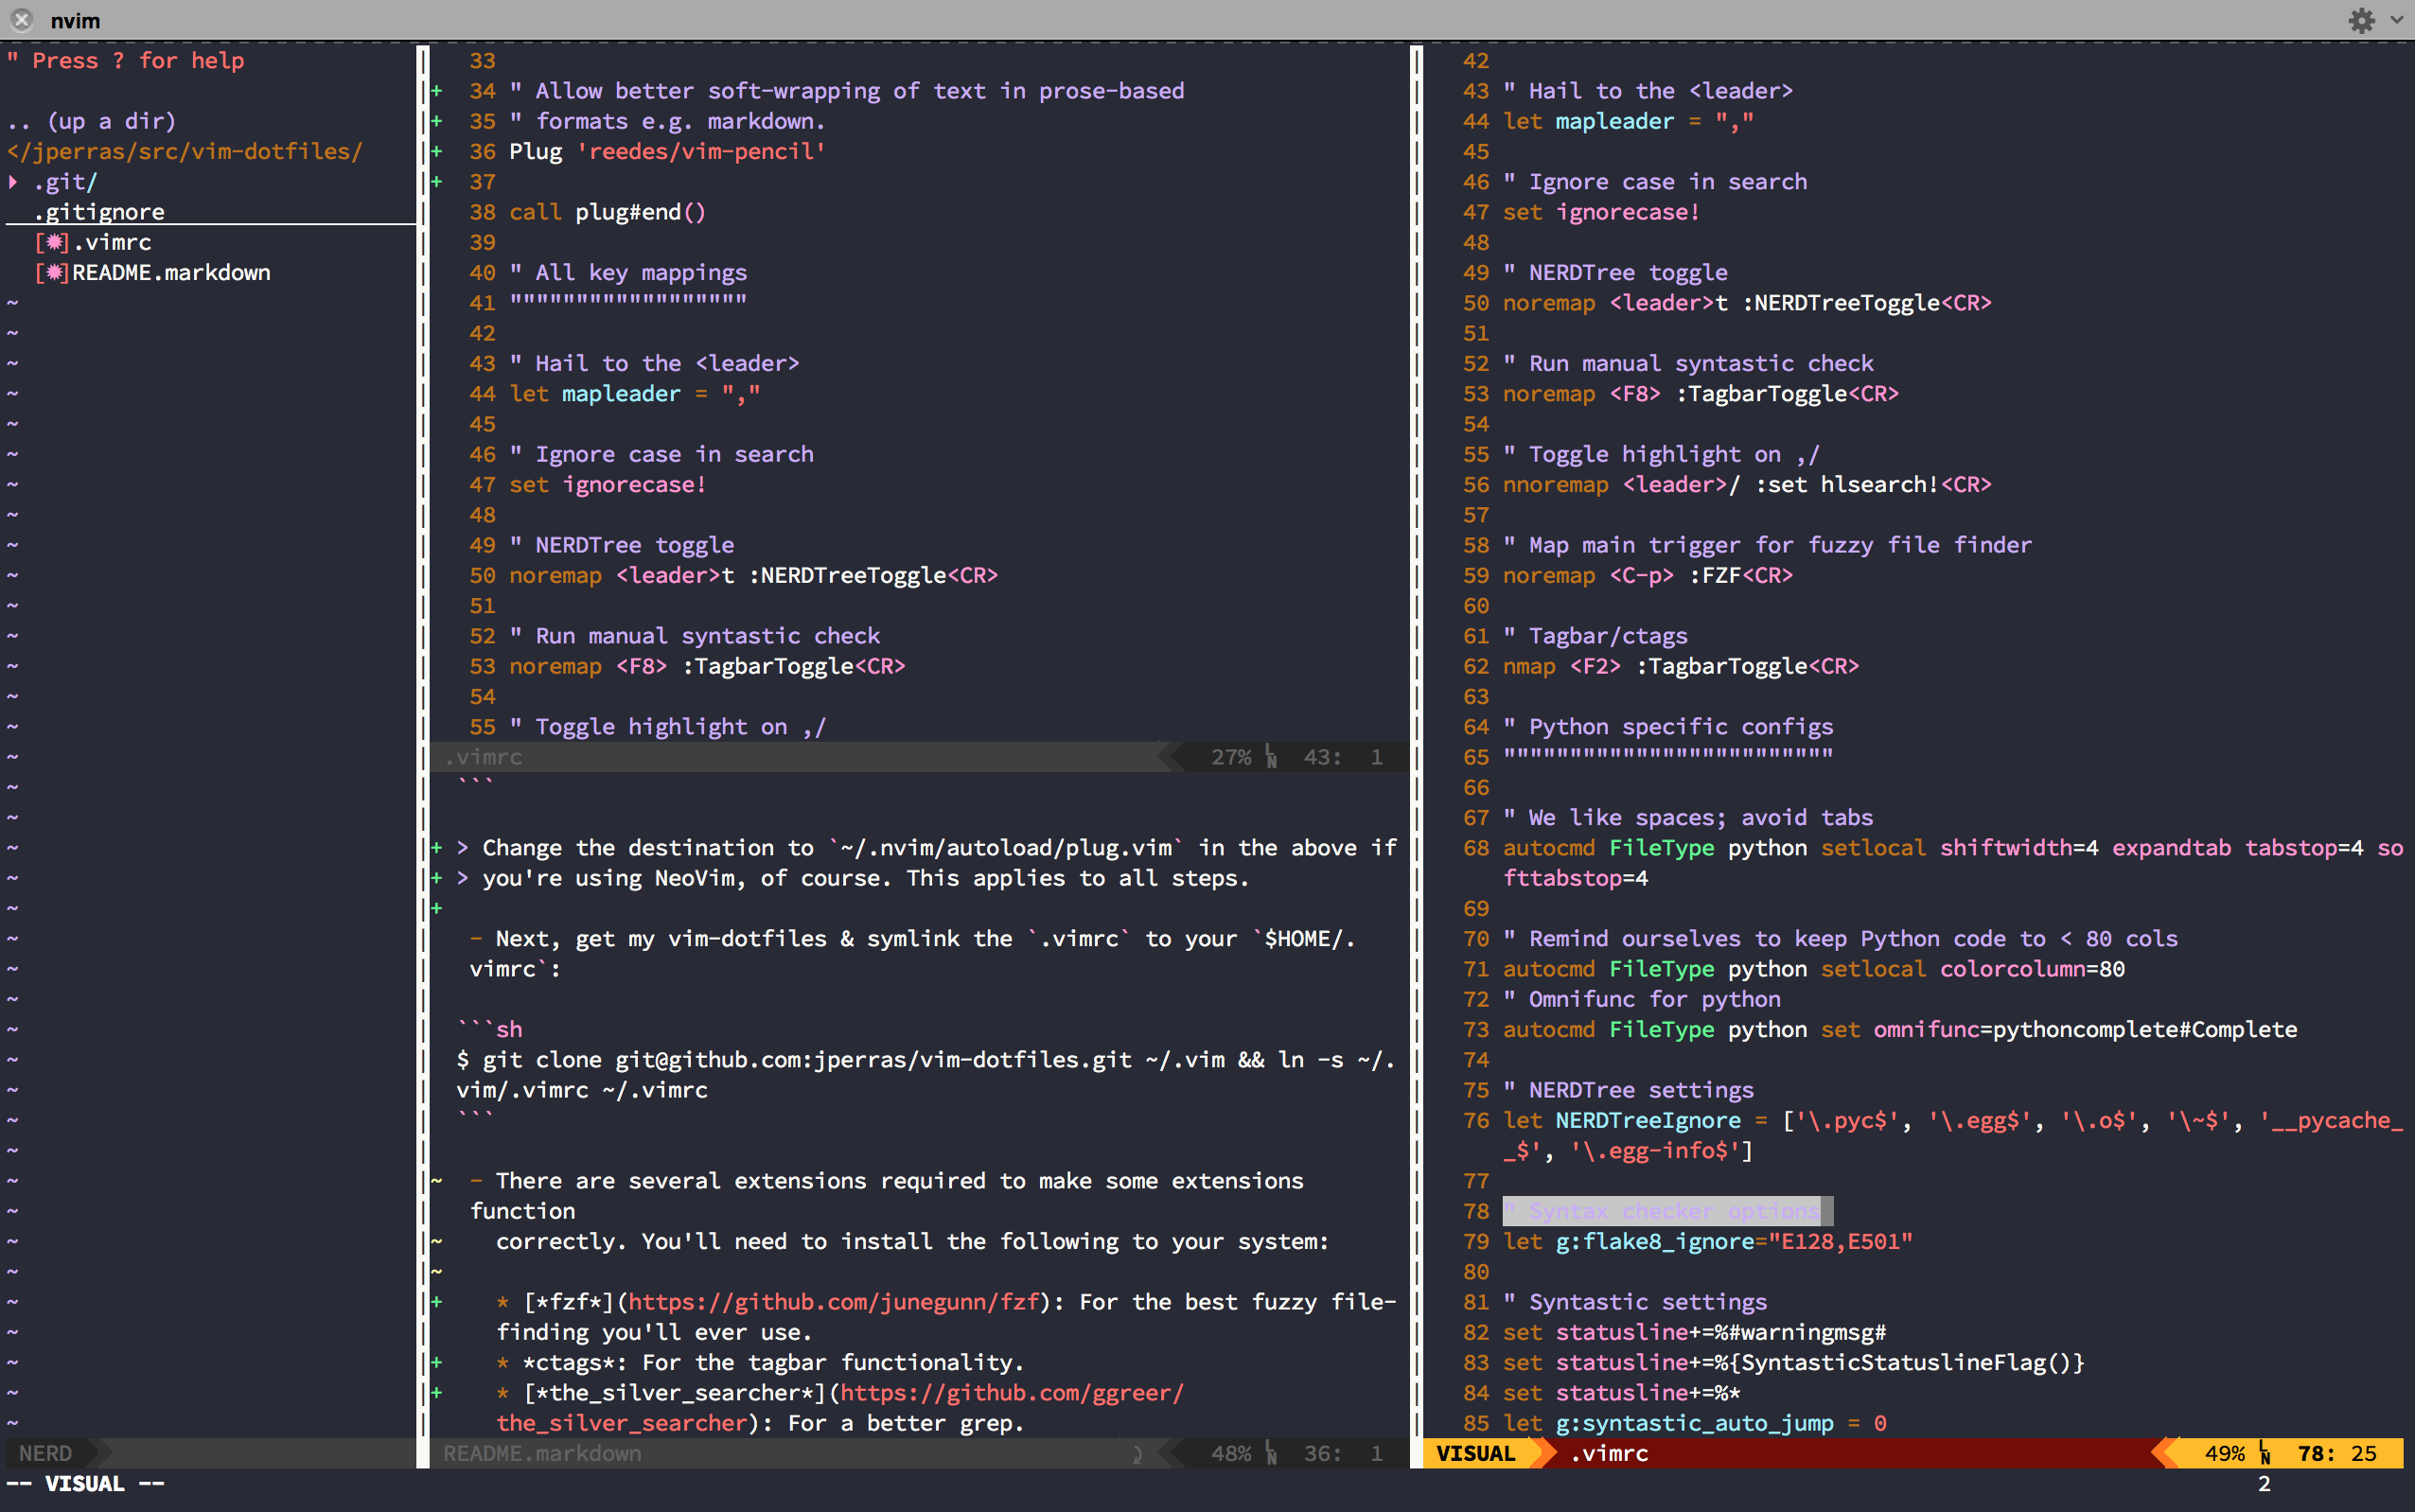
Task: Click the 'All key mappings' comment on line 40
Action: pyautogui.click(x=628, y=273)
